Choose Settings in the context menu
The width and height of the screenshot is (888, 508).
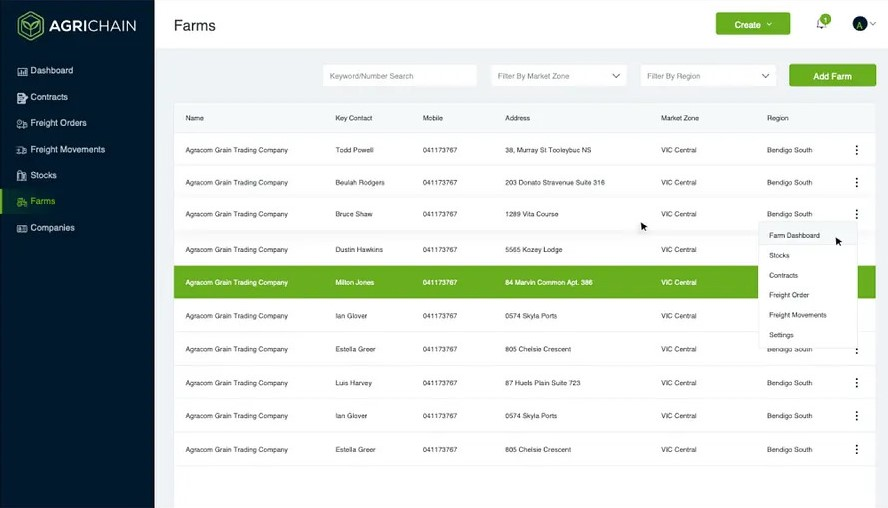click(x=781, y=335)
